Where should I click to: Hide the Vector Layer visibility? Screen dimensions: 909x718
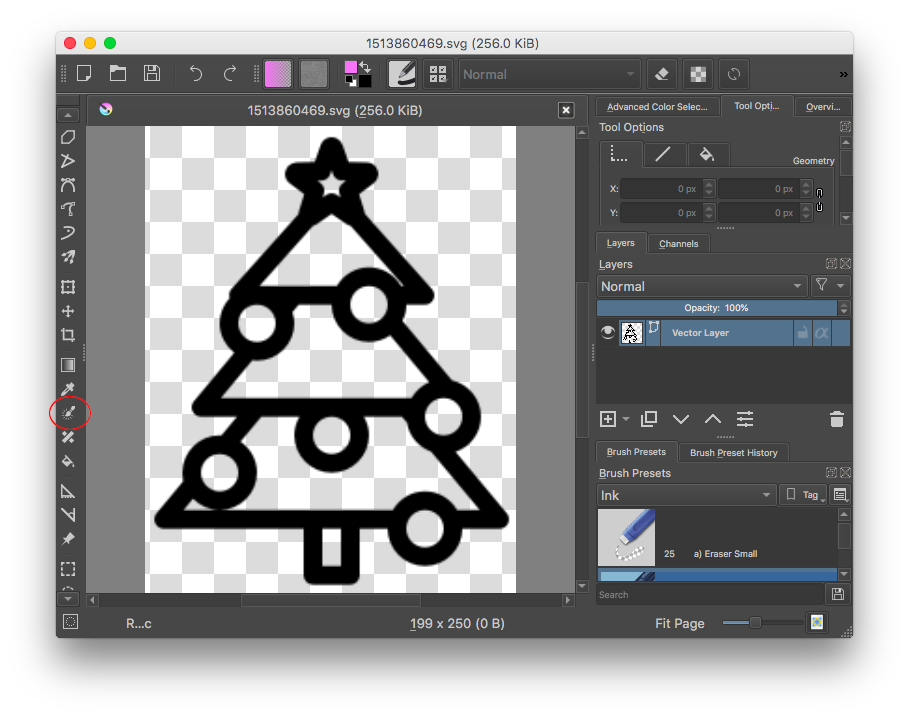[x=607, y=331]
